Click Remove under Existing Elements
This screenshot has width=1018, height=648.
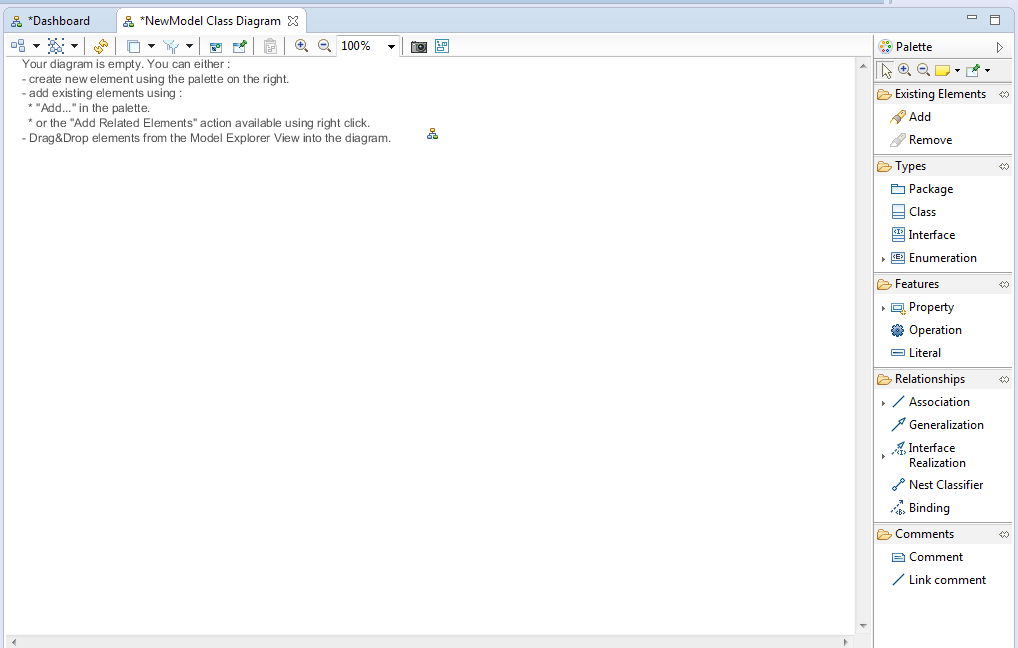coord(929,140)
